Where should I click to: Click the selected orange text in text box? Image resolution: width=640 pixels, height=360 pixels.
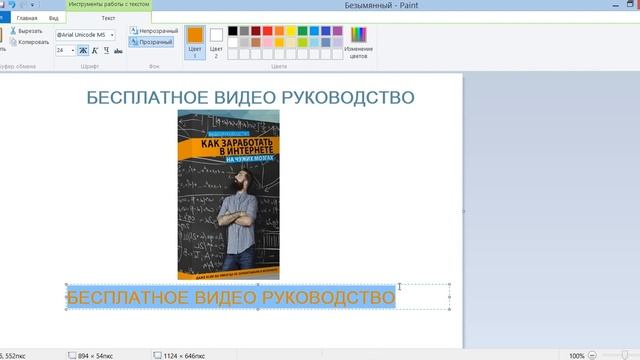231,297
